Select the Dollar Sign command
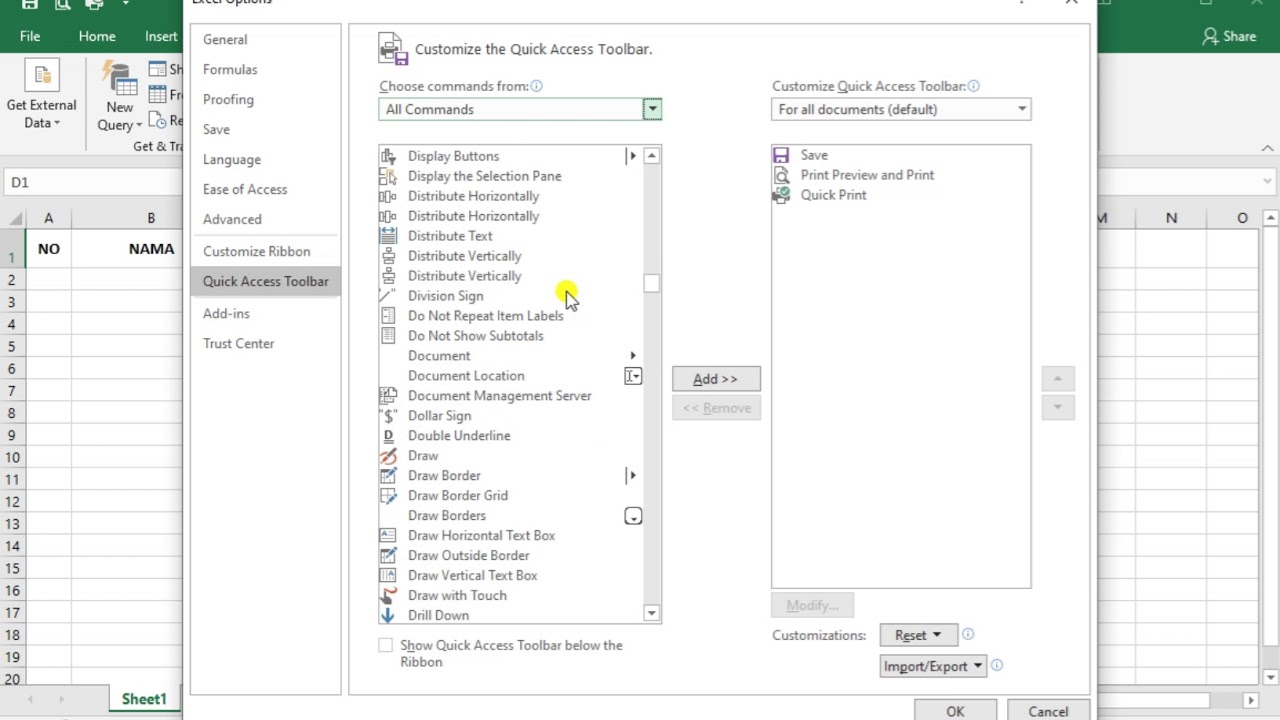The image size is (1280, 720). 510,416
